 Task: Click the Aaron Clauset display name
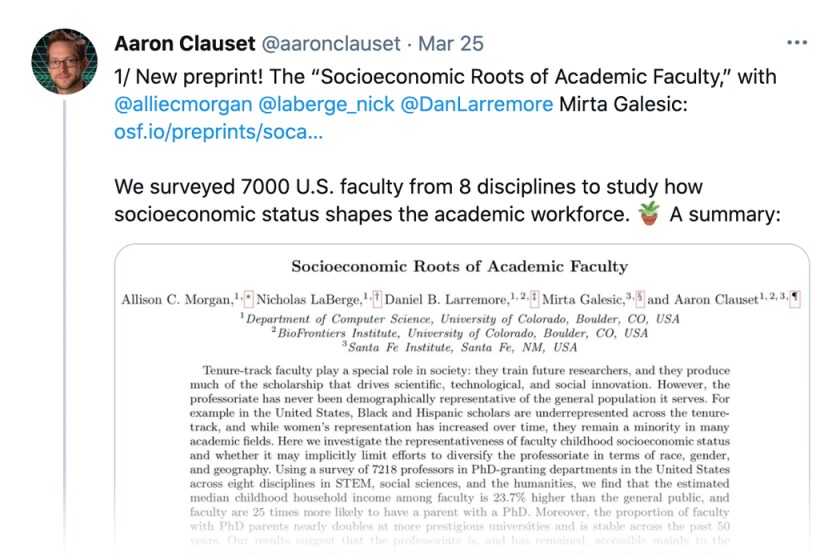click(x=185, y=43)
